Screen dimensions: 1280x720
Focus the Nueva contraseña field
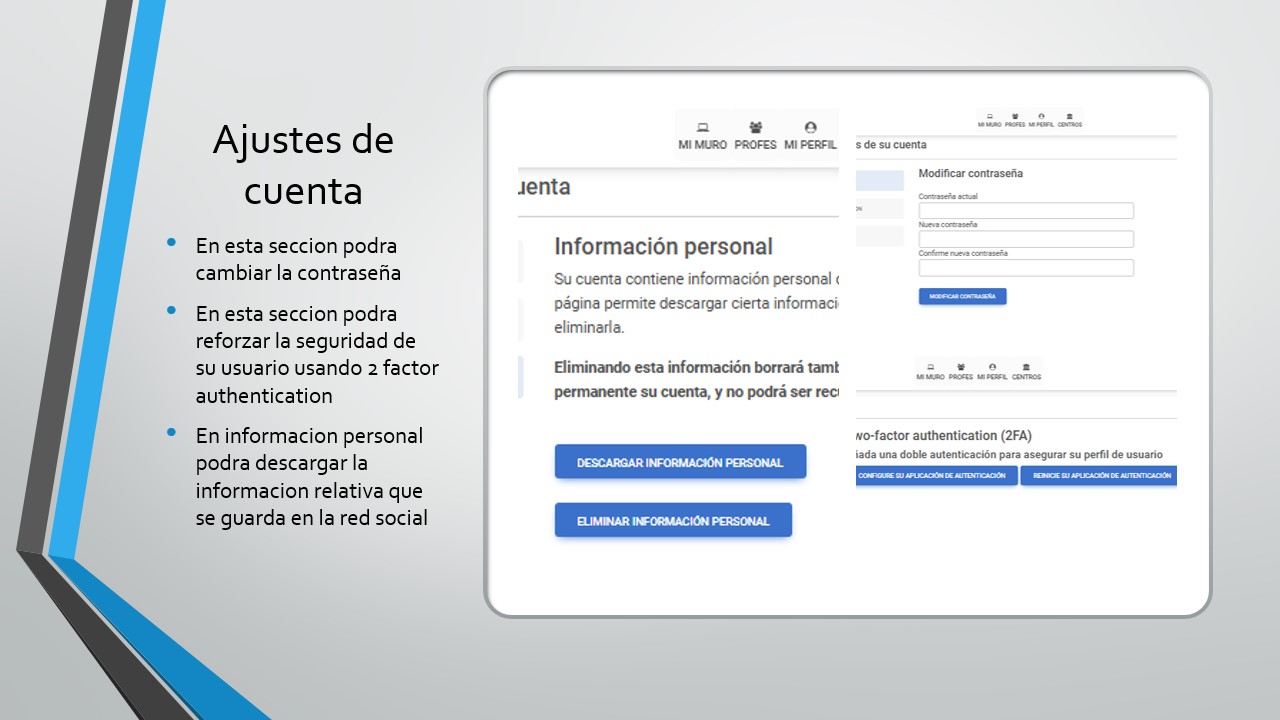click(1026, 239)
